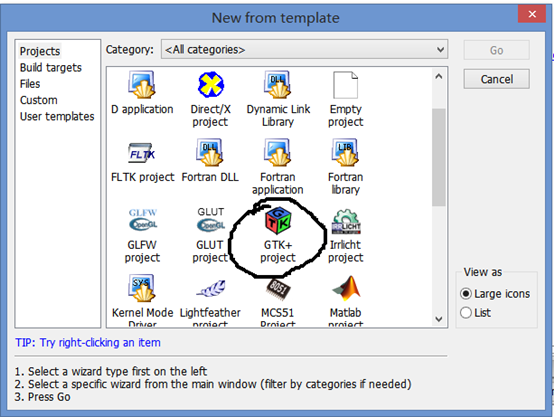The width and height of the screenshot is (554, 417).
Task: Choose the Kernel Mode Driver icon
Action: click(142, 288)
